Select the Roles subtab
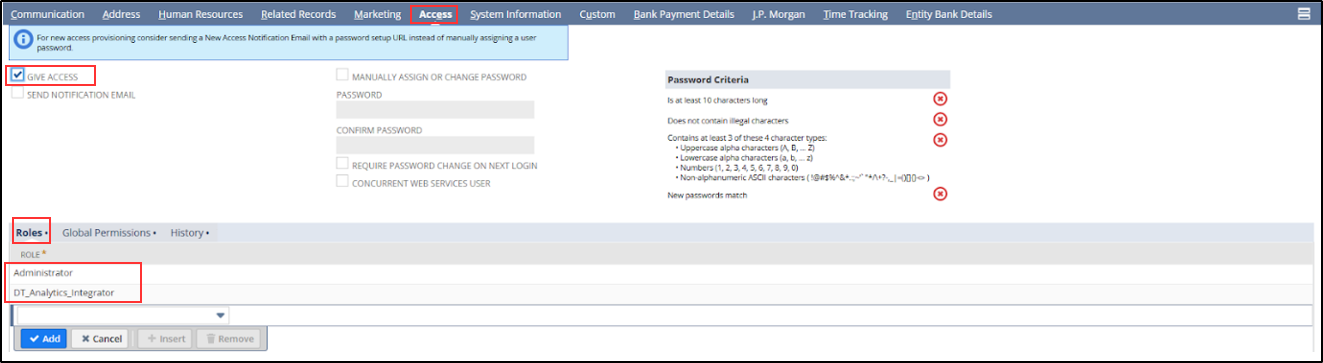The image size is (1323, 363). tap(31, 232)
